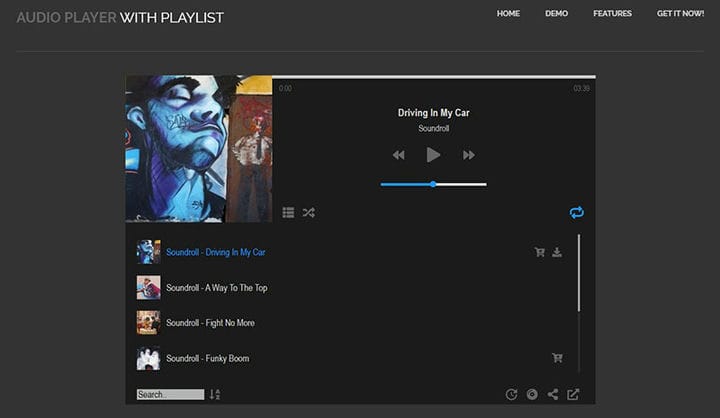Seek on the top progress bar

[434, 77]
